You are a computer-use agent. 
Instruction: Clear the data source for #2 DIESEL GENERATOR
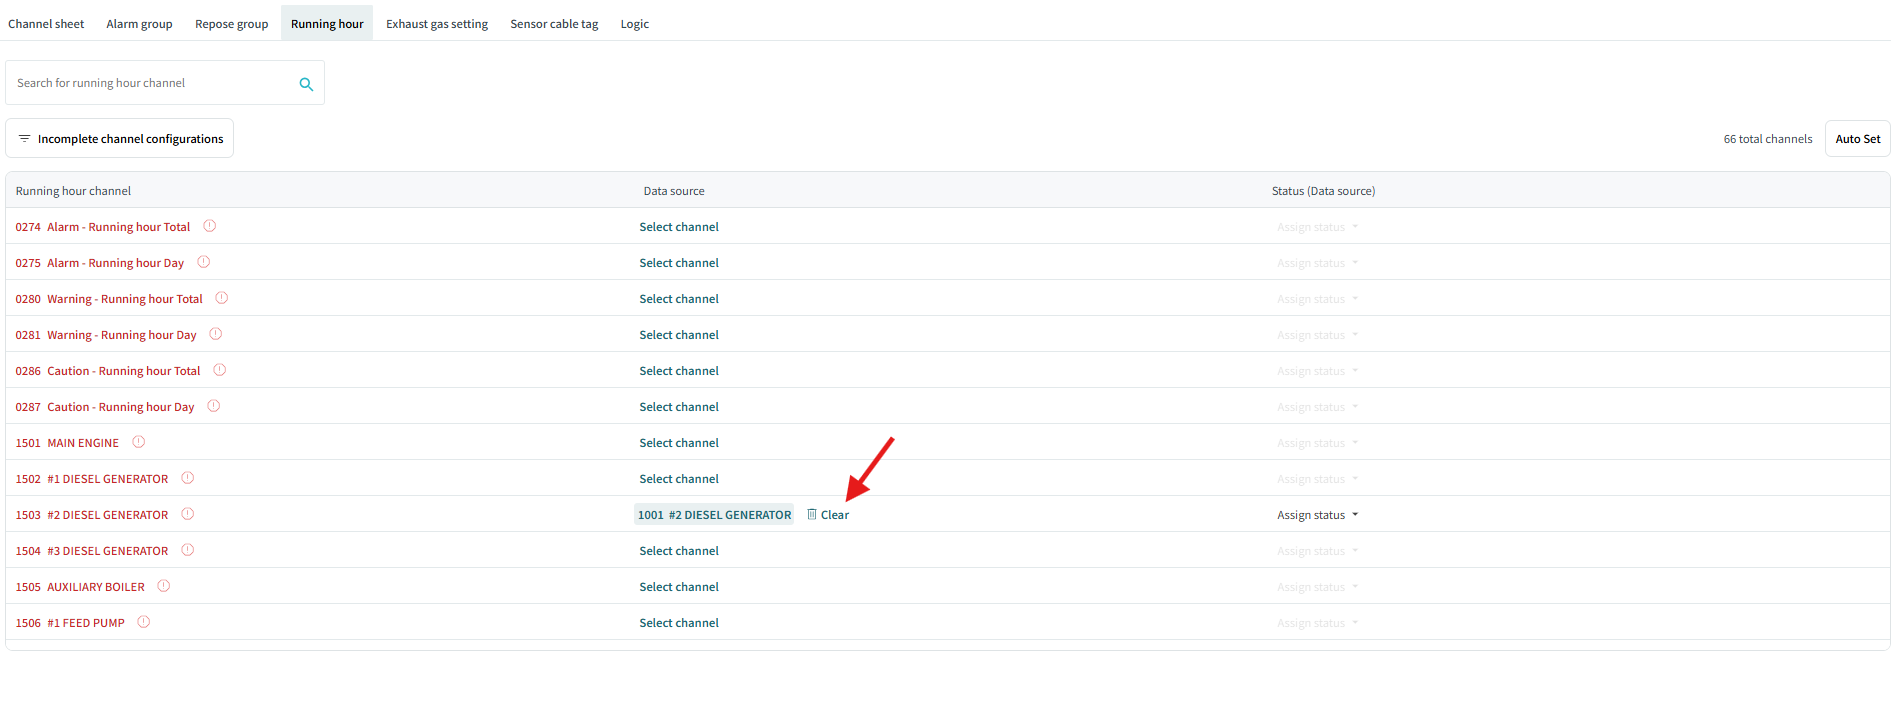pyautogui.click(x=828, y=515)
